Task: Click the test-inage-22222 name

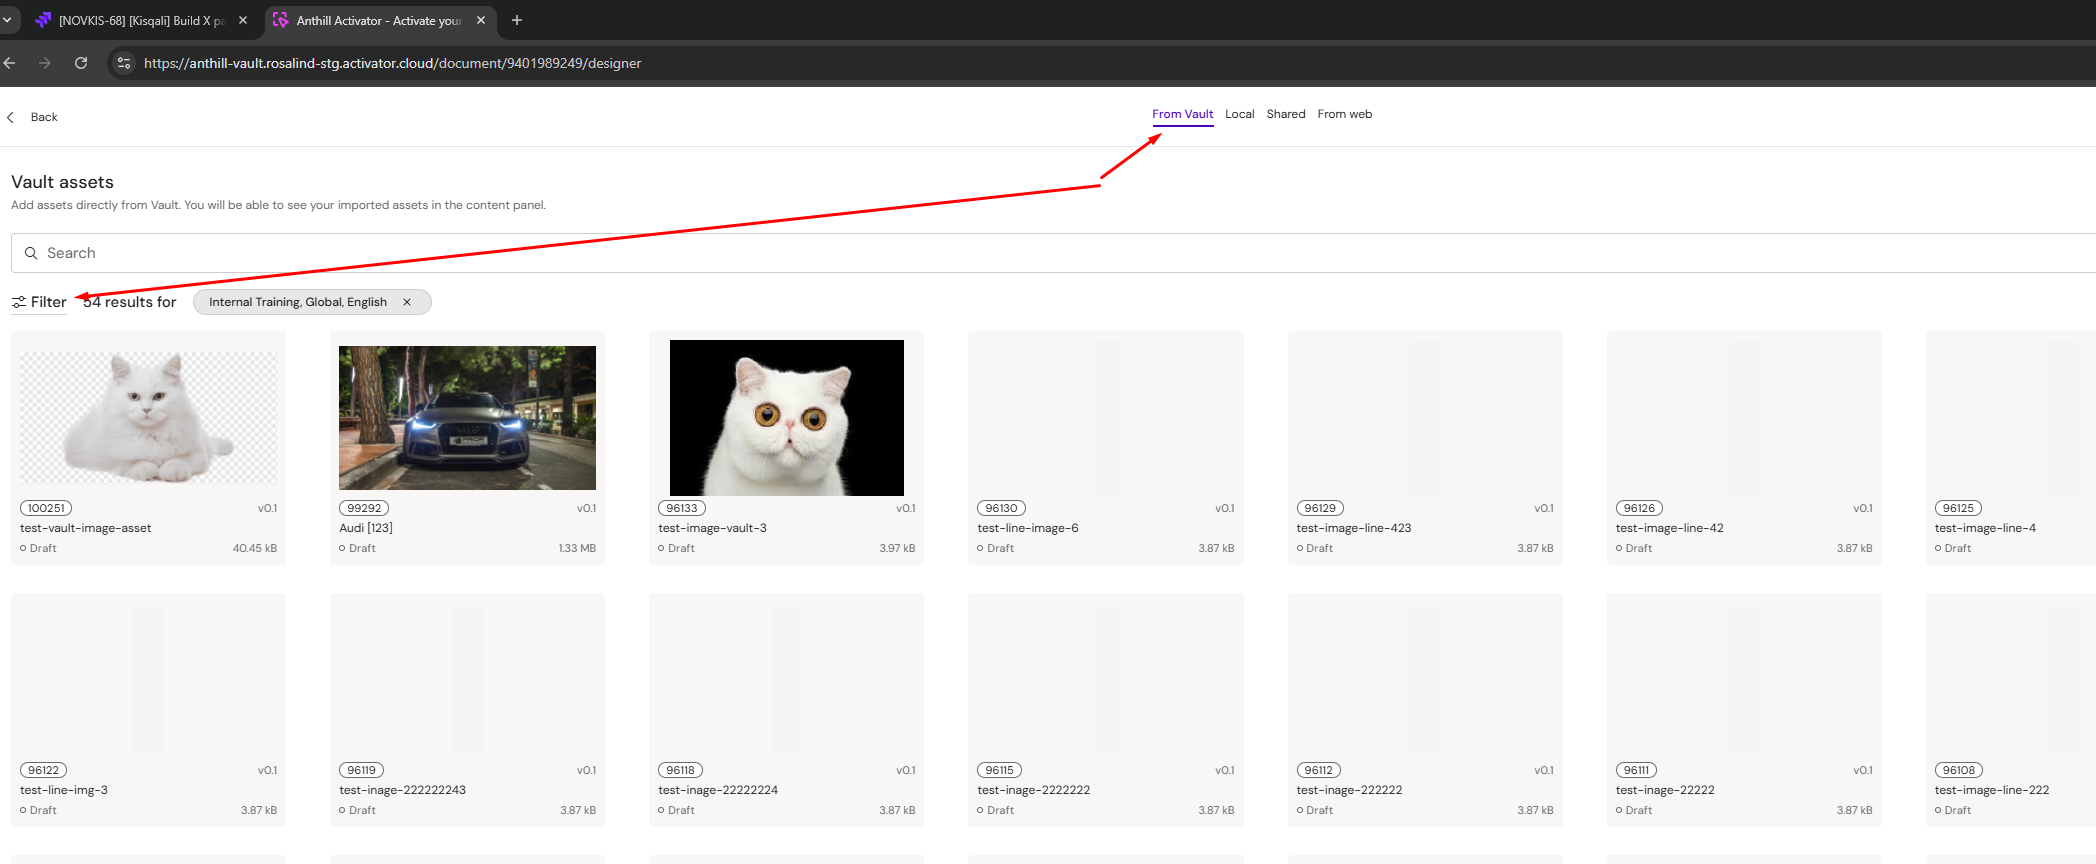Action: click(1665, 790)
